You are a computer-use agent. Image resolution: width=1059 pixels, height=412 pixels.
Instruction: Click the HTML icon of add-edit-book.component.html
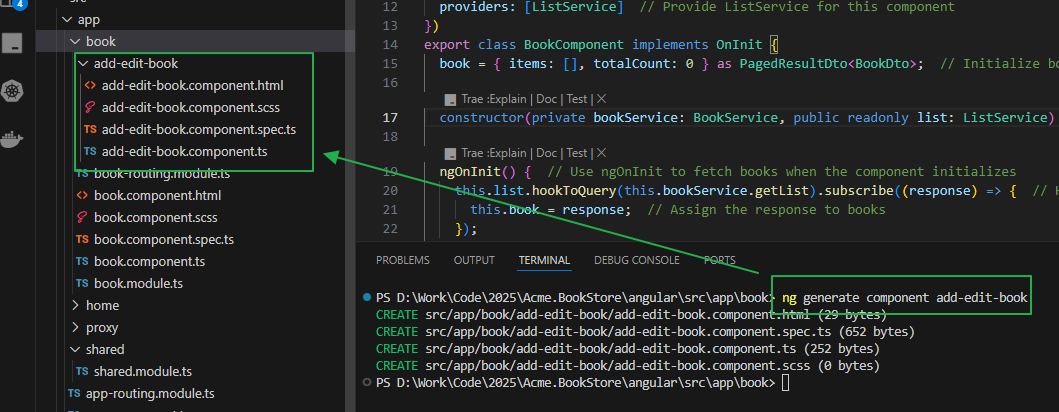[90, 86]
